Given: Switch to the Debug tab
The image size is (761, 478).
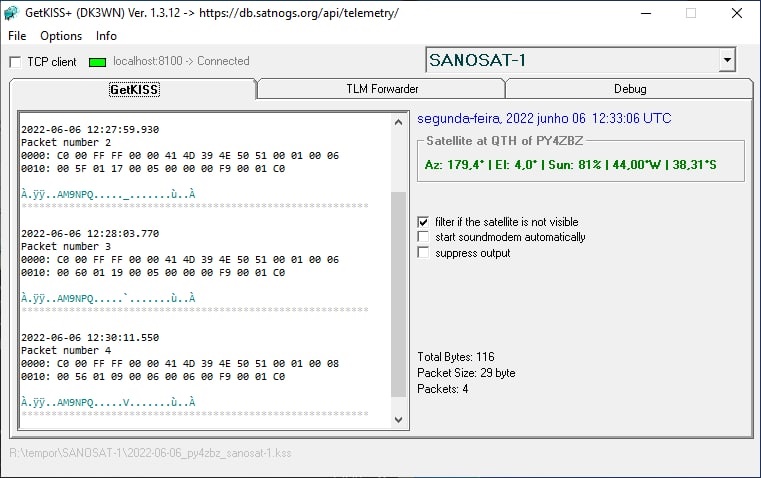Looking at the screenshot, I should tap(629, 89).
